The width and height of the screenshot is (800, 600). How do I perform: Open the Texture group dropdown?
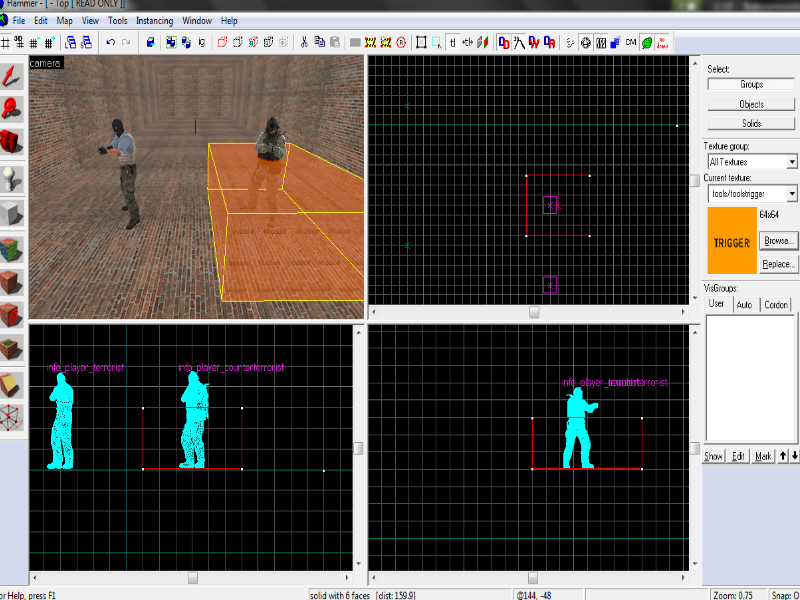click(x=792, y=162)
